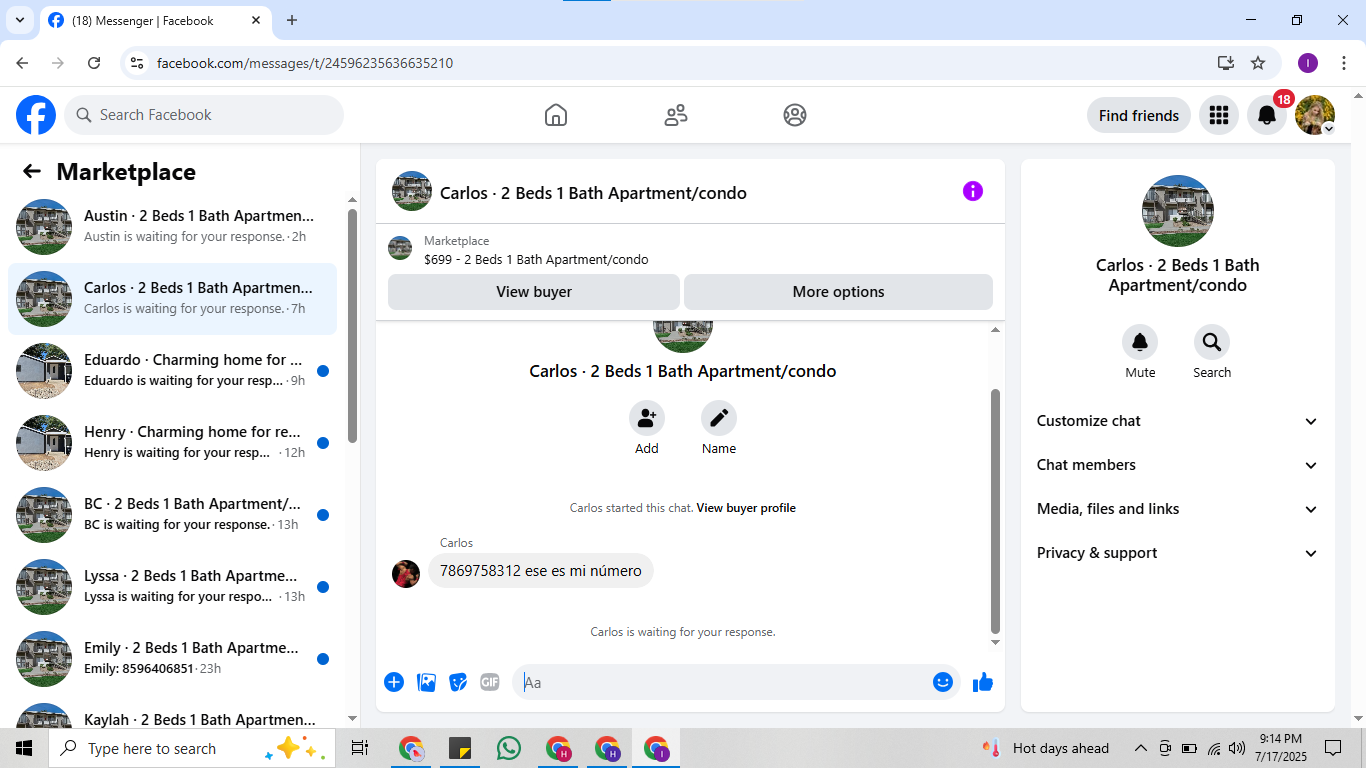Screen dimensions: 1366x768
Task: Open more actions plus icon in composer
Action: 394,682
